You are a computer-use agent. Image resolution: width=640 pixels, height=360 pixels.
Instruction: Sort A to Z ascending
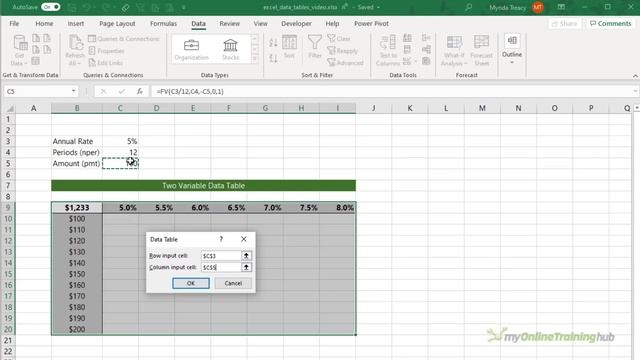pos(273,42)
